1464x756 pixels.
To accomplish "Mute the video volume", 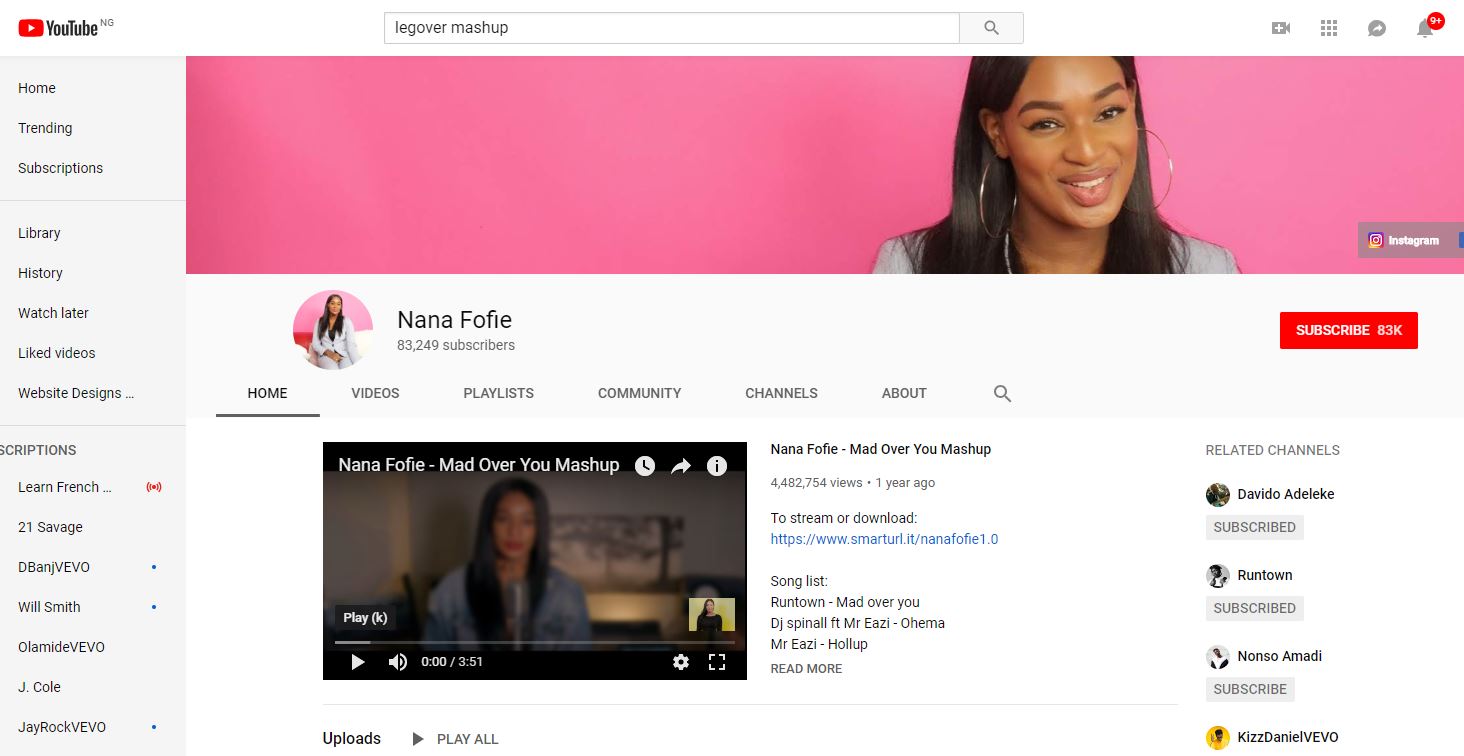I will tap(398, 661).
